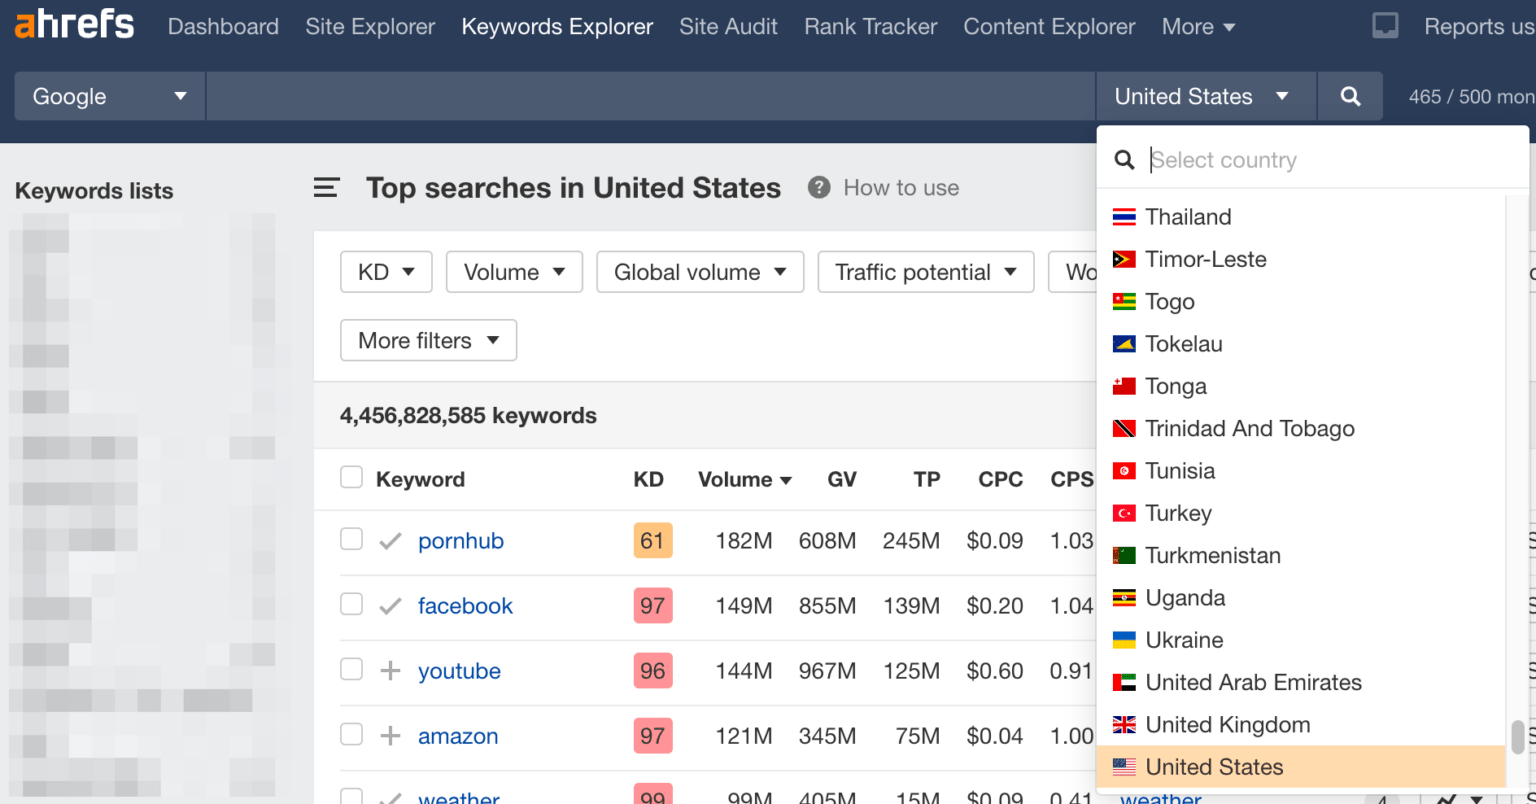This screenshot has height=804, width=1536.
Task: Toggle the select-all Keyword header checkbox
Action: pos(351,477)
